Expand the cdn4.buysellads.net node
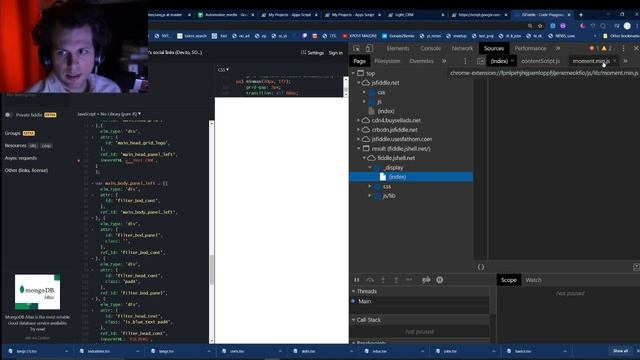Image resolution: width=640 pixels, height=360 pixels. click(359, 120)
